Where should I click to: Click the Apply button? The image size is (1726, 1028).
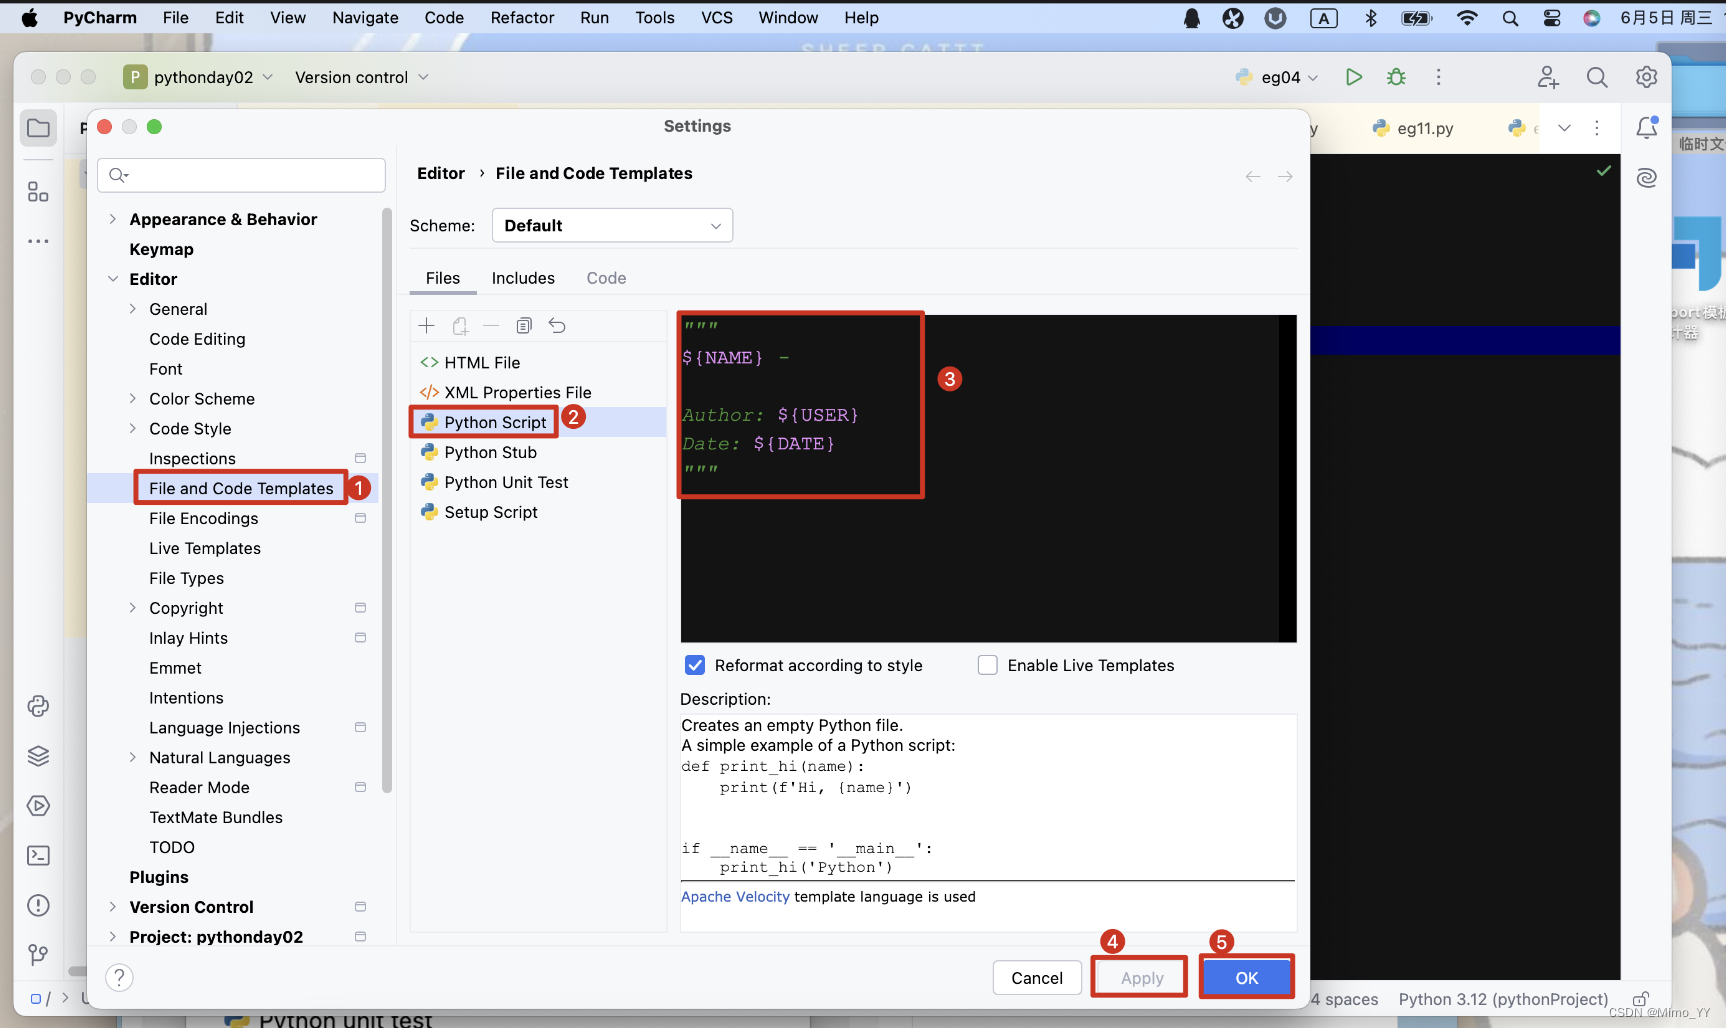pyautogui.click(x=1142, y=978)
